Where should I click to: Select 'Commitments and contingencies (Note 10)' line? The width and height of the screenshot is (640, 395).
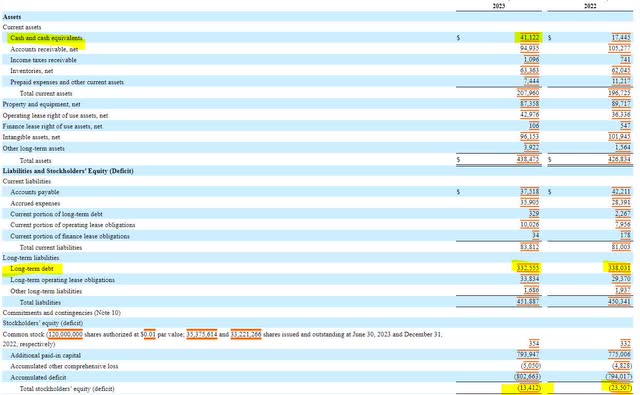click(x=62, y=313)
